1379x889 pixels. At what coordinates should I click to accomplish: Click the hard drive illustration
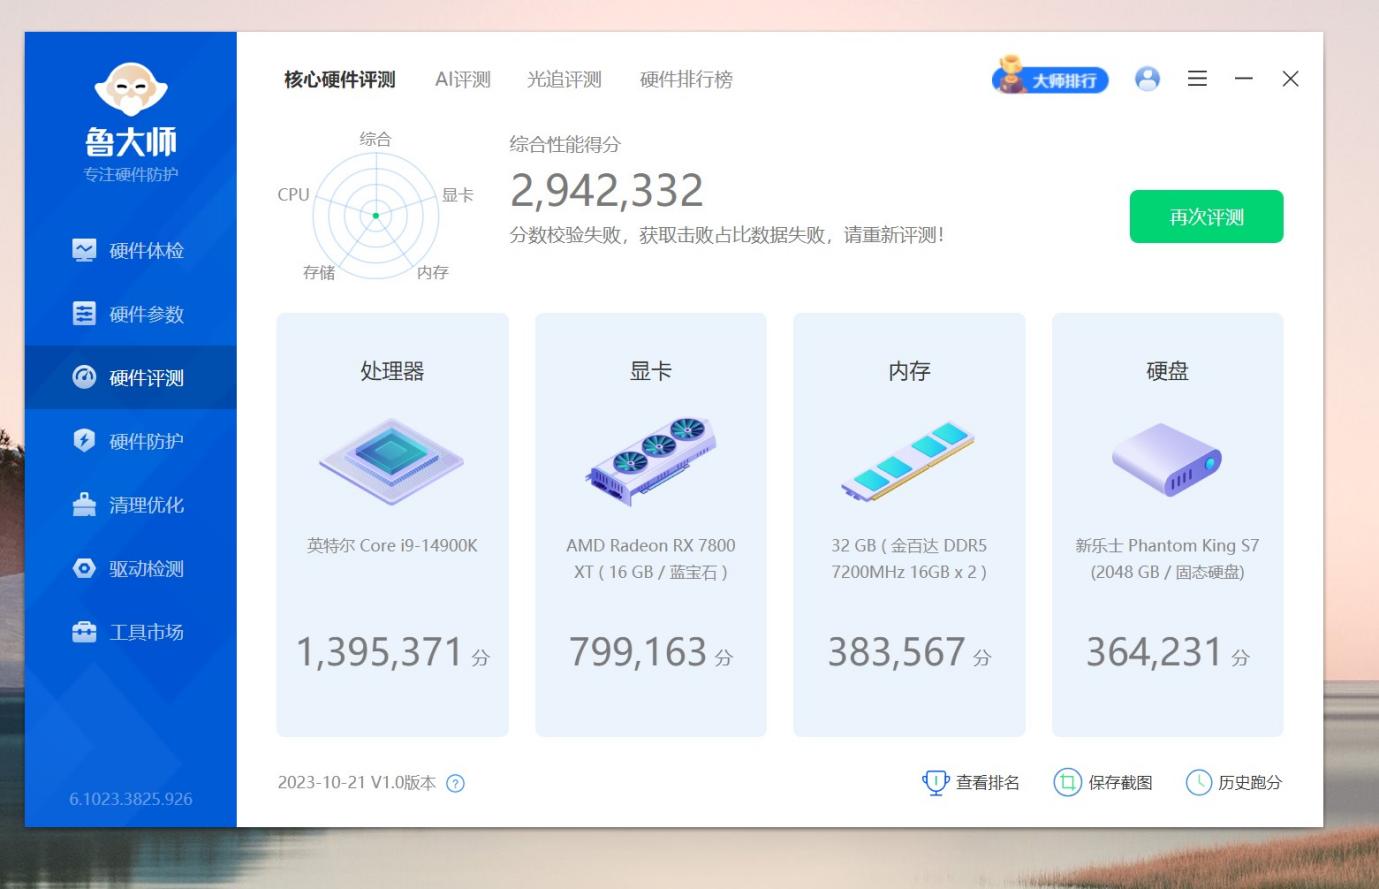(x=1167, y=460)
